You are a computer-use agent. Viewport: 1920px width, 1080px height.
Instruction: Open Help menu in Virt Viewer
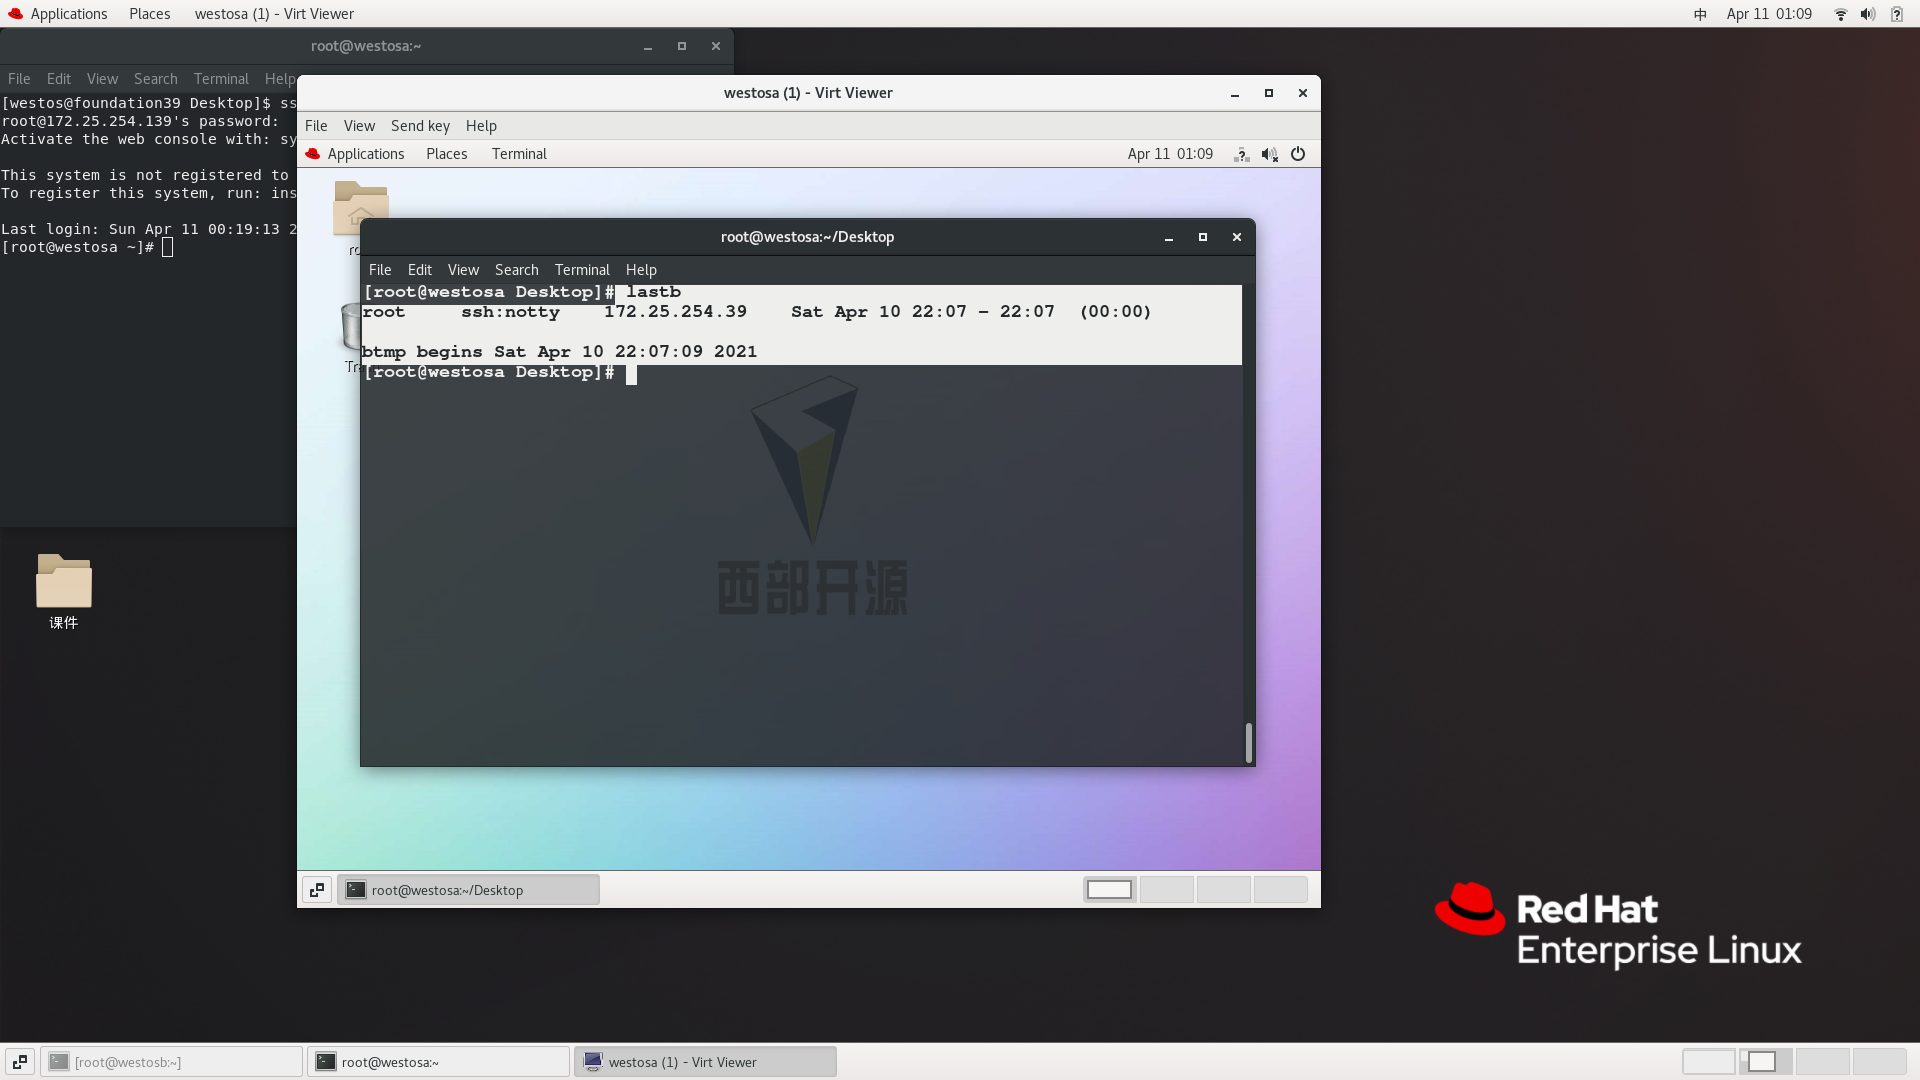point(480,125)
